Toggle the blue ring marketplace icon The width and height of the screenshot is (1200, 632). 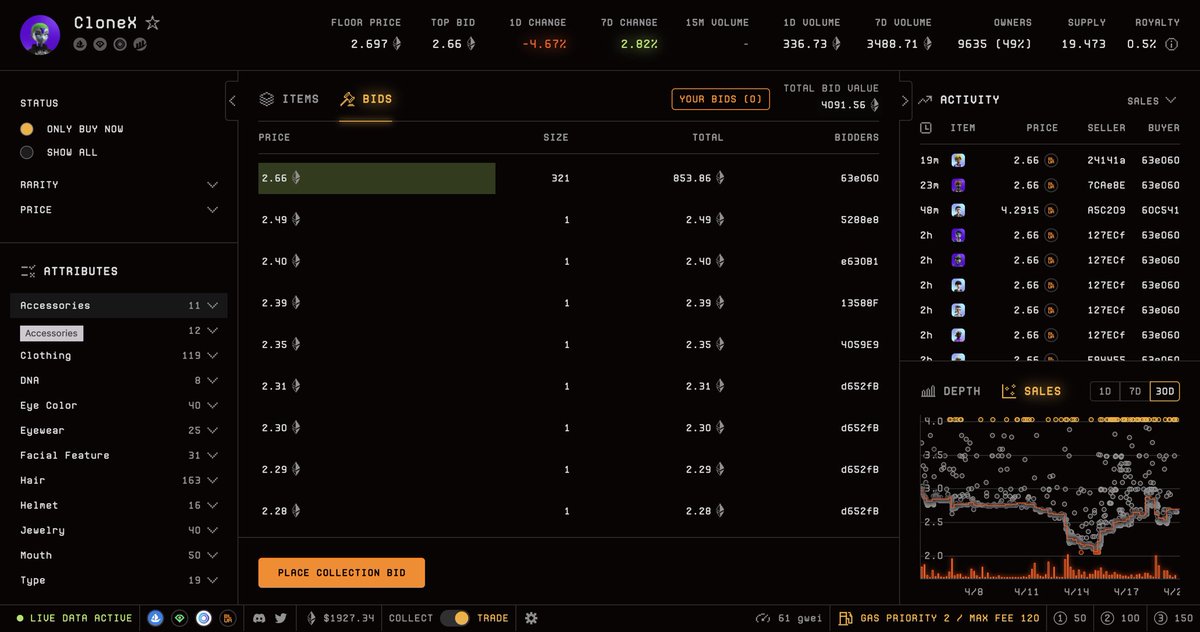coord(204,618)
